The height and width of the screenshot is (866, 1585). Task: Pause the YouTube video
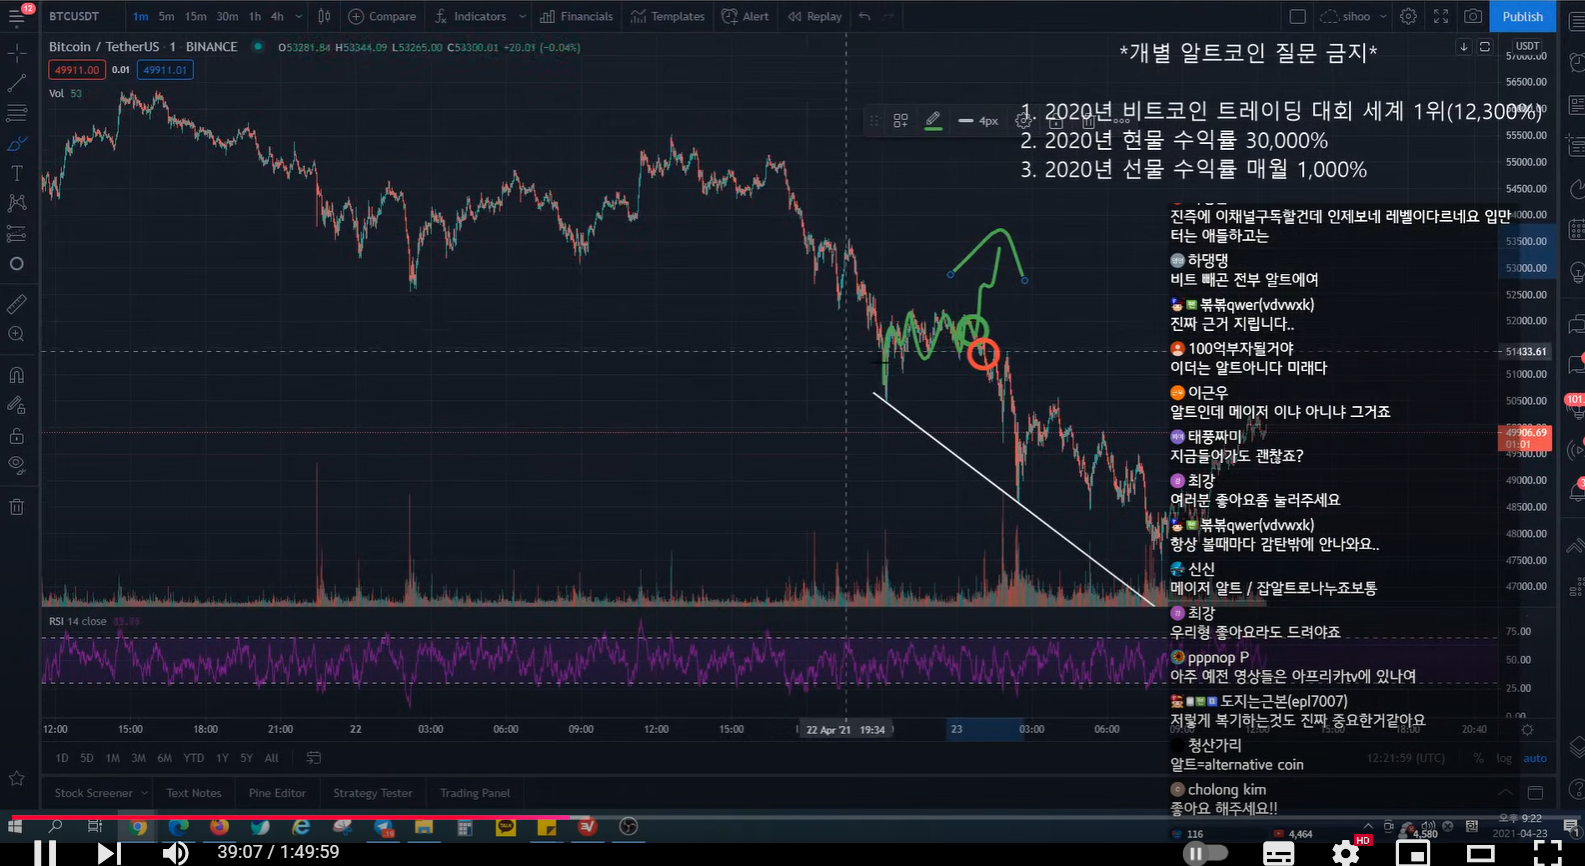(45, 852)
